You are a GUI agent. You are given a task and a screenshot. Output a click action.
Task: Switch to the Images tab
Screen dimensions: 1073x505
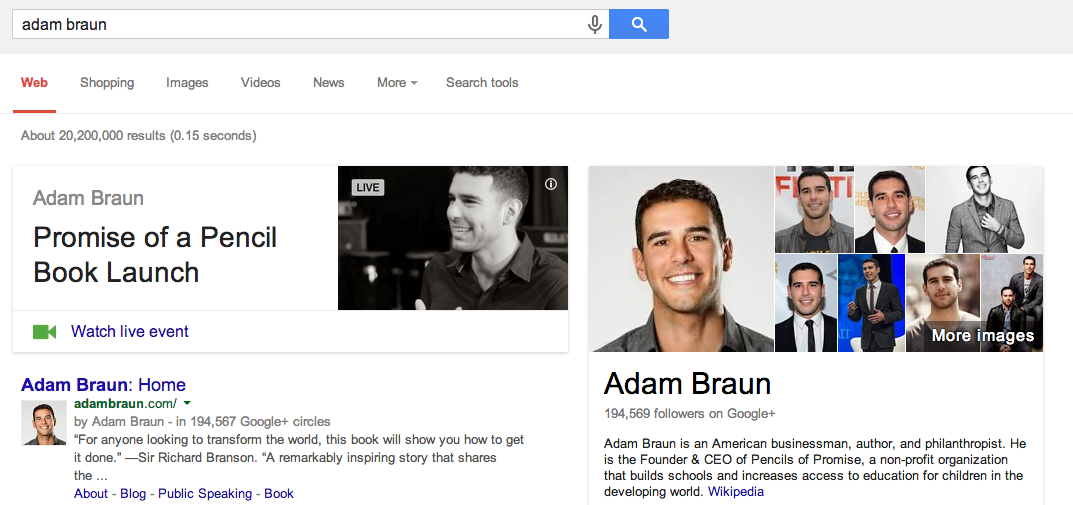[187, 83]
